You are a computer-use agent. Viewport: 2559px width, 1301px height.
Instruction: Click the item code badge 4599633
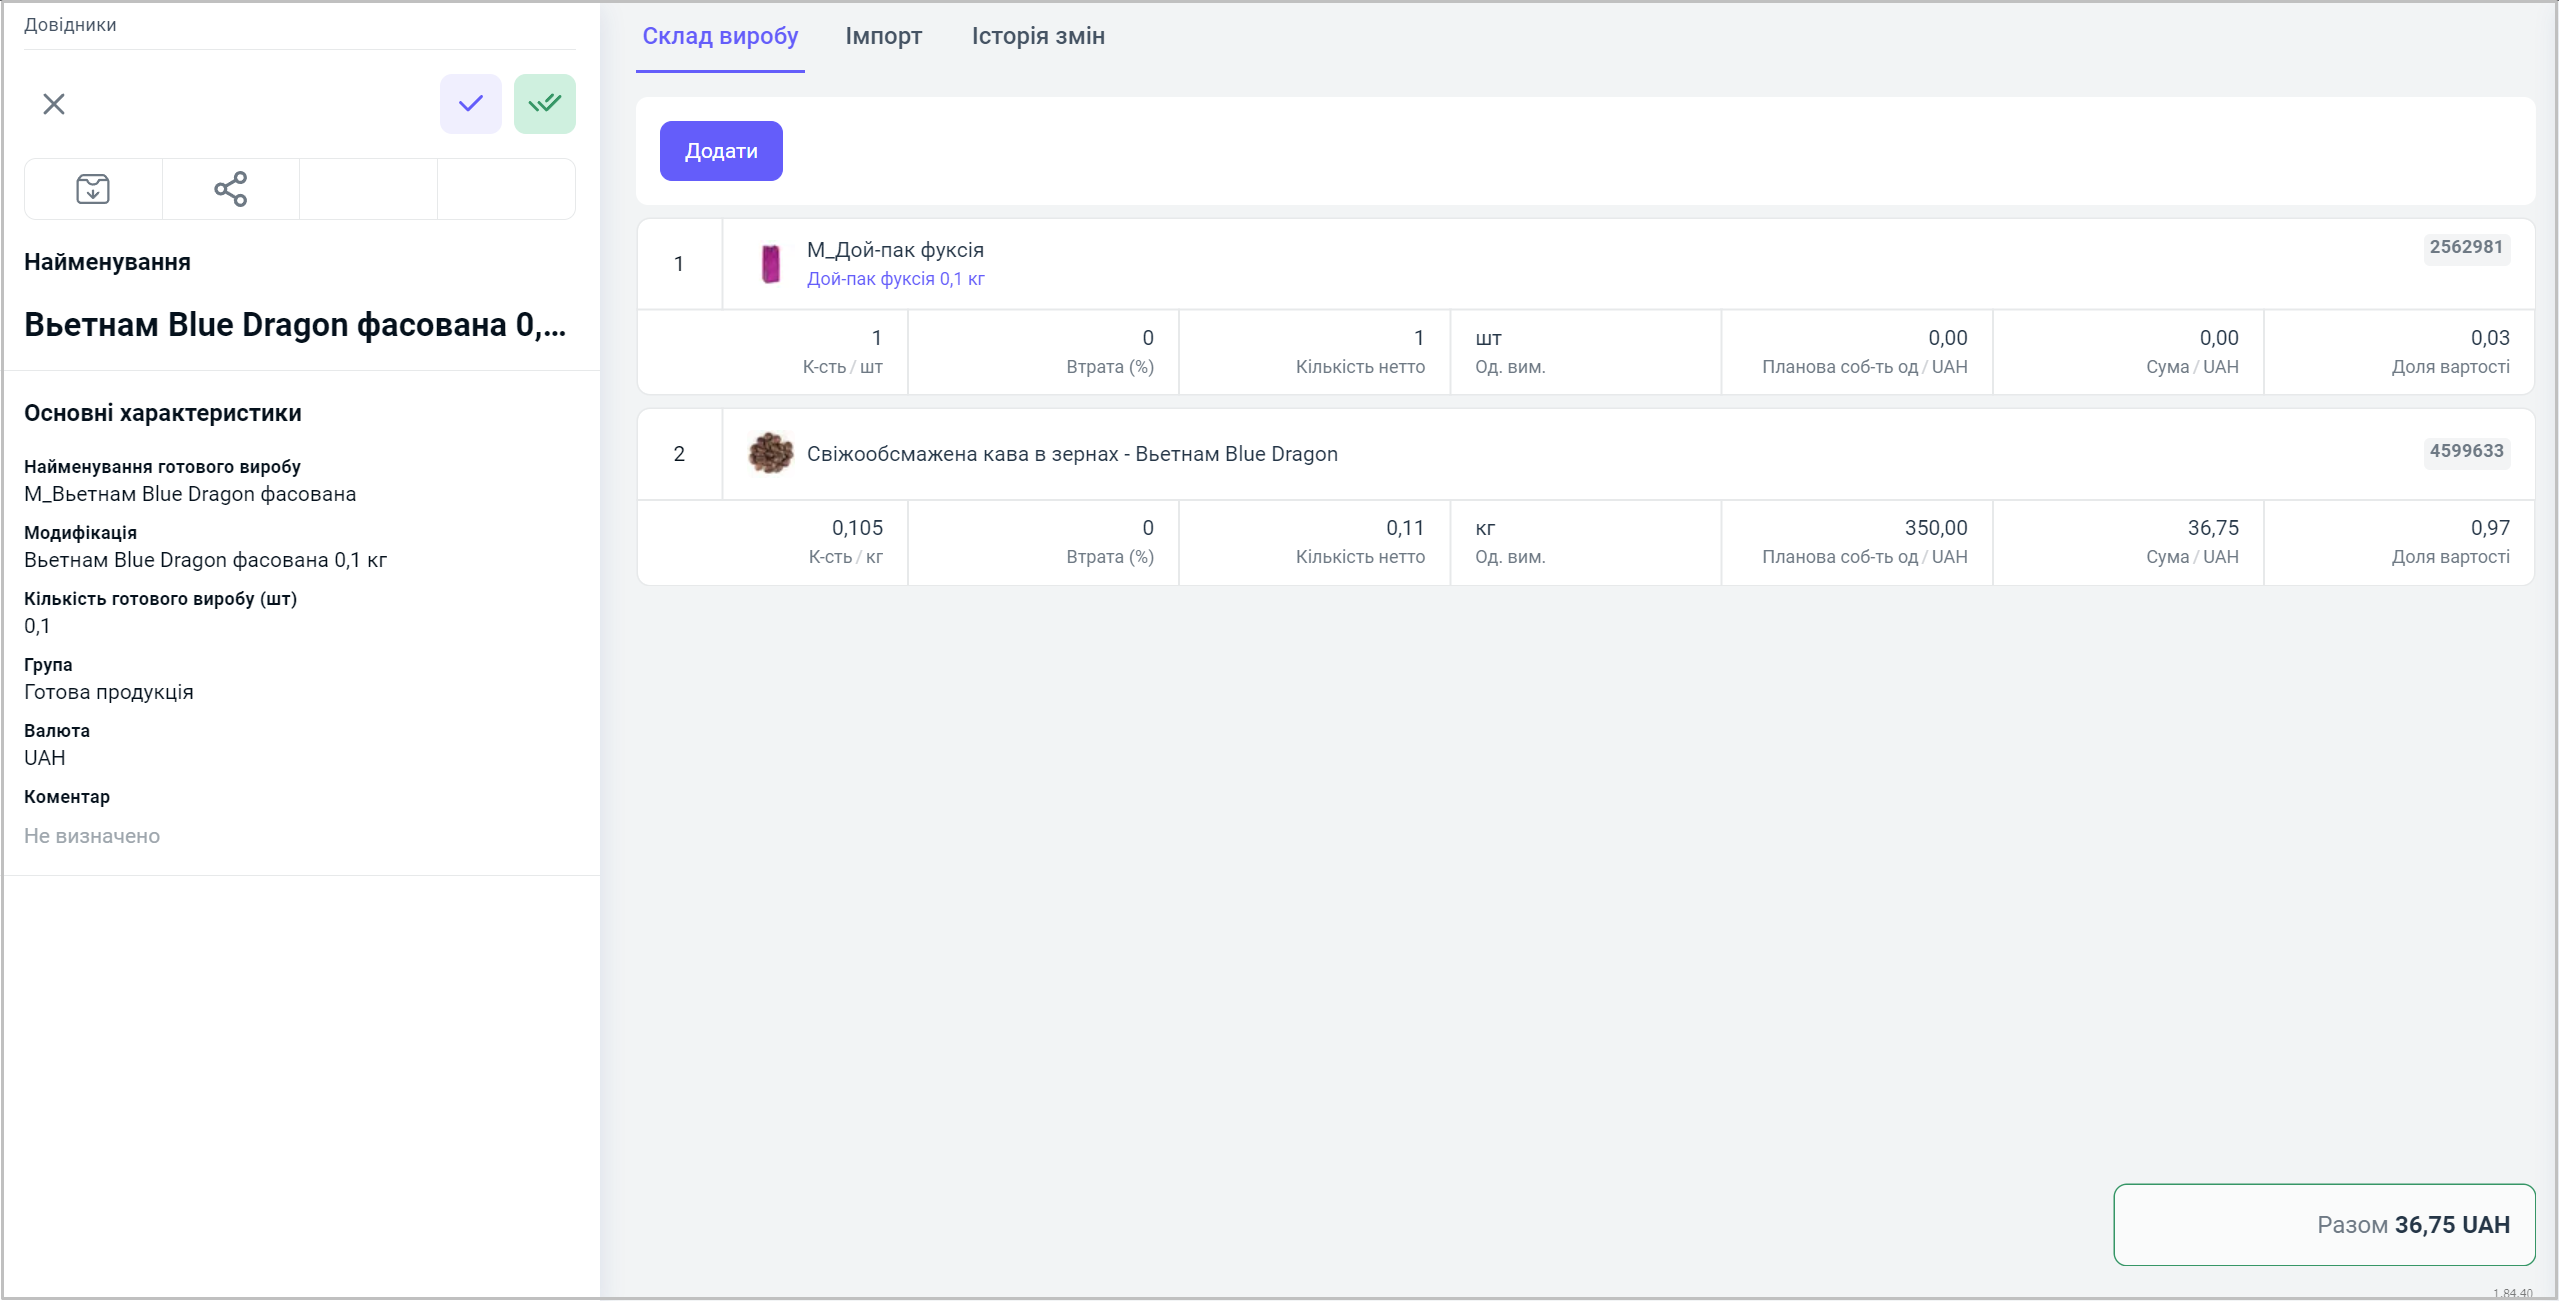(2466, 452)
